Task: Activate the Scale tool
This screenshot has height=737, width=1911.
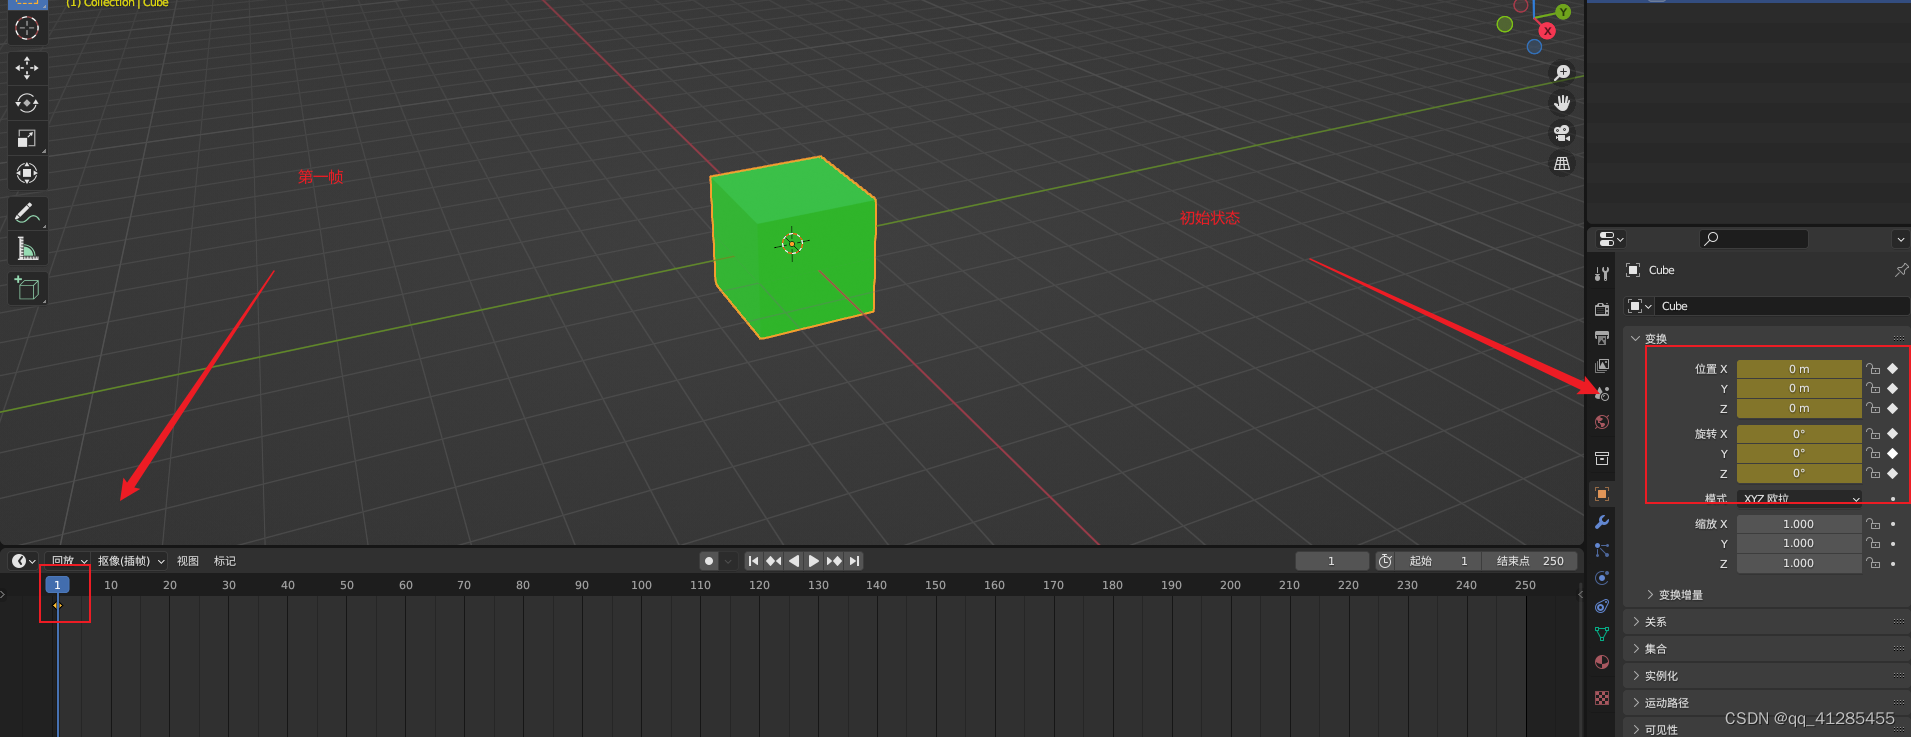Action: point(27,138)
